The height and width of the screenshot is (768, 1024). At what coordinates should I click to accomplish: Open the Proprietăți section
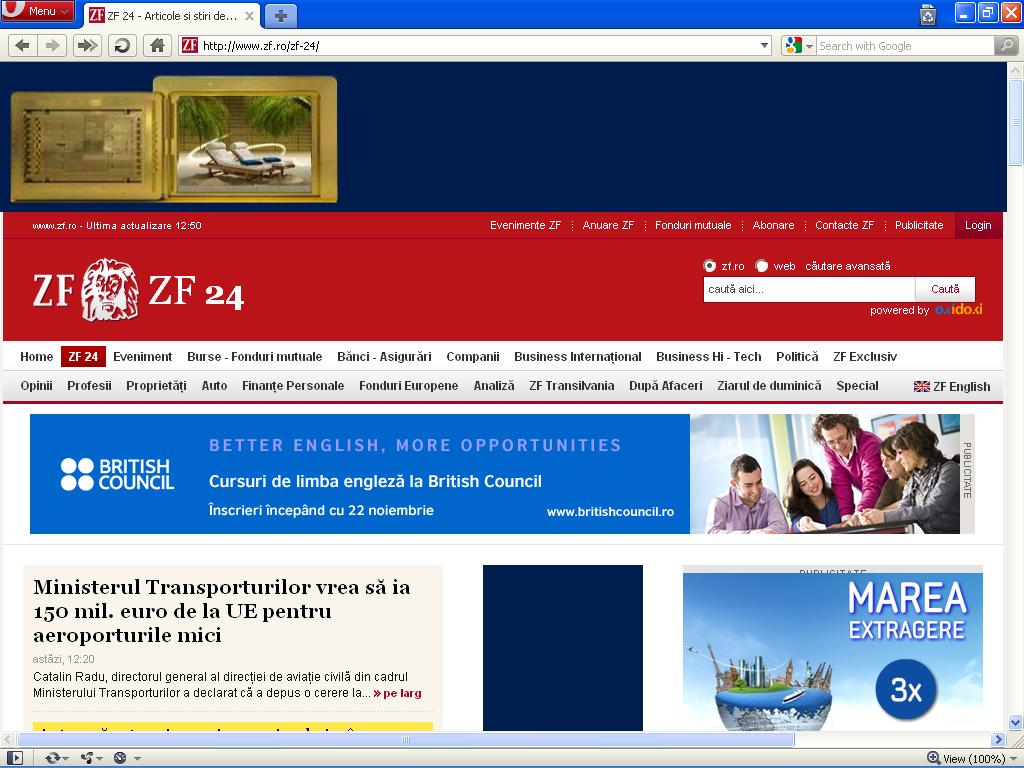tap(156, 386)
